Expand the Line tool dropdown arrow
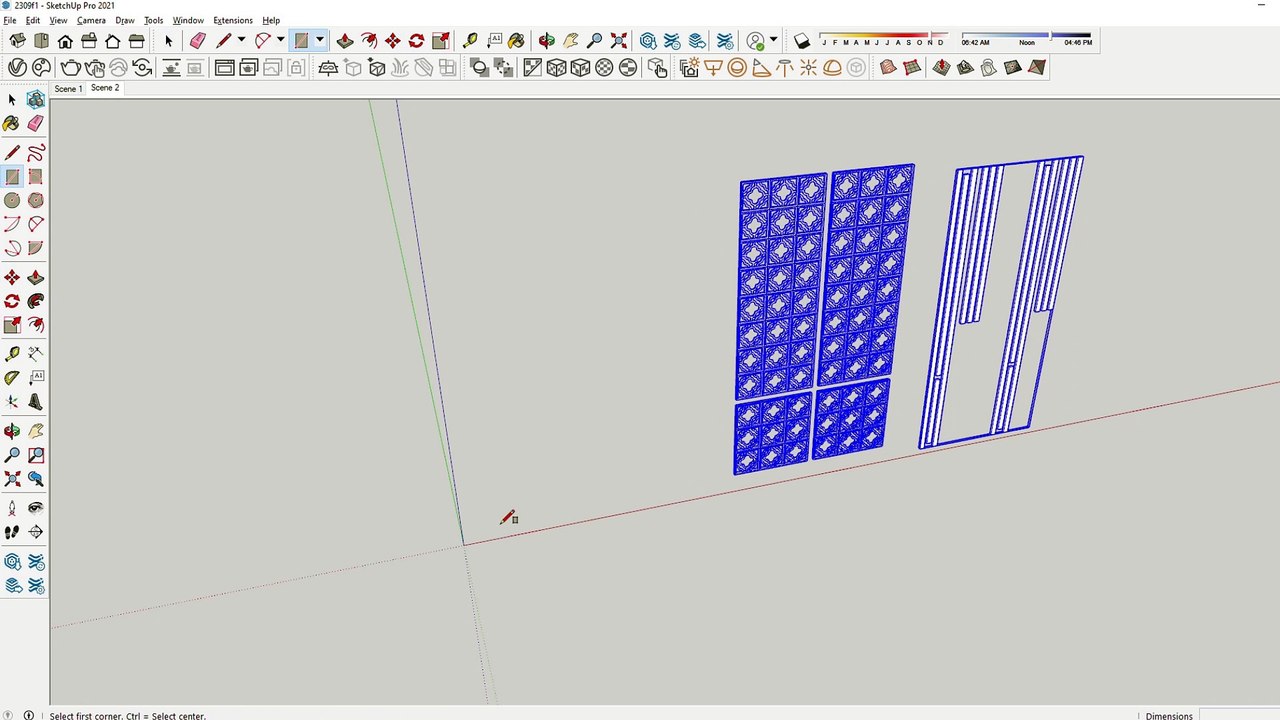1280x720 pixels. [241, 41]
